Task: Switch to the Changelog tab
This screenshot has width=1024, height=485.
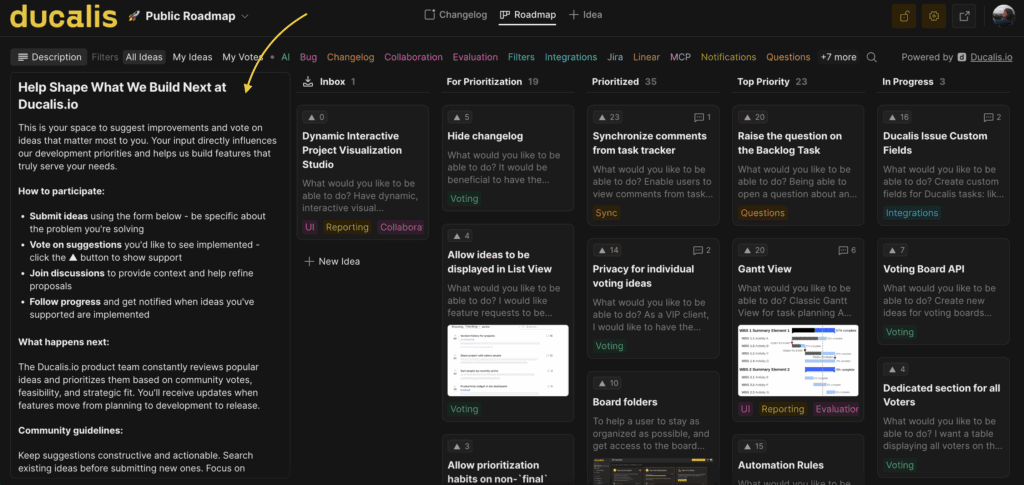Action: coord(455,15)
